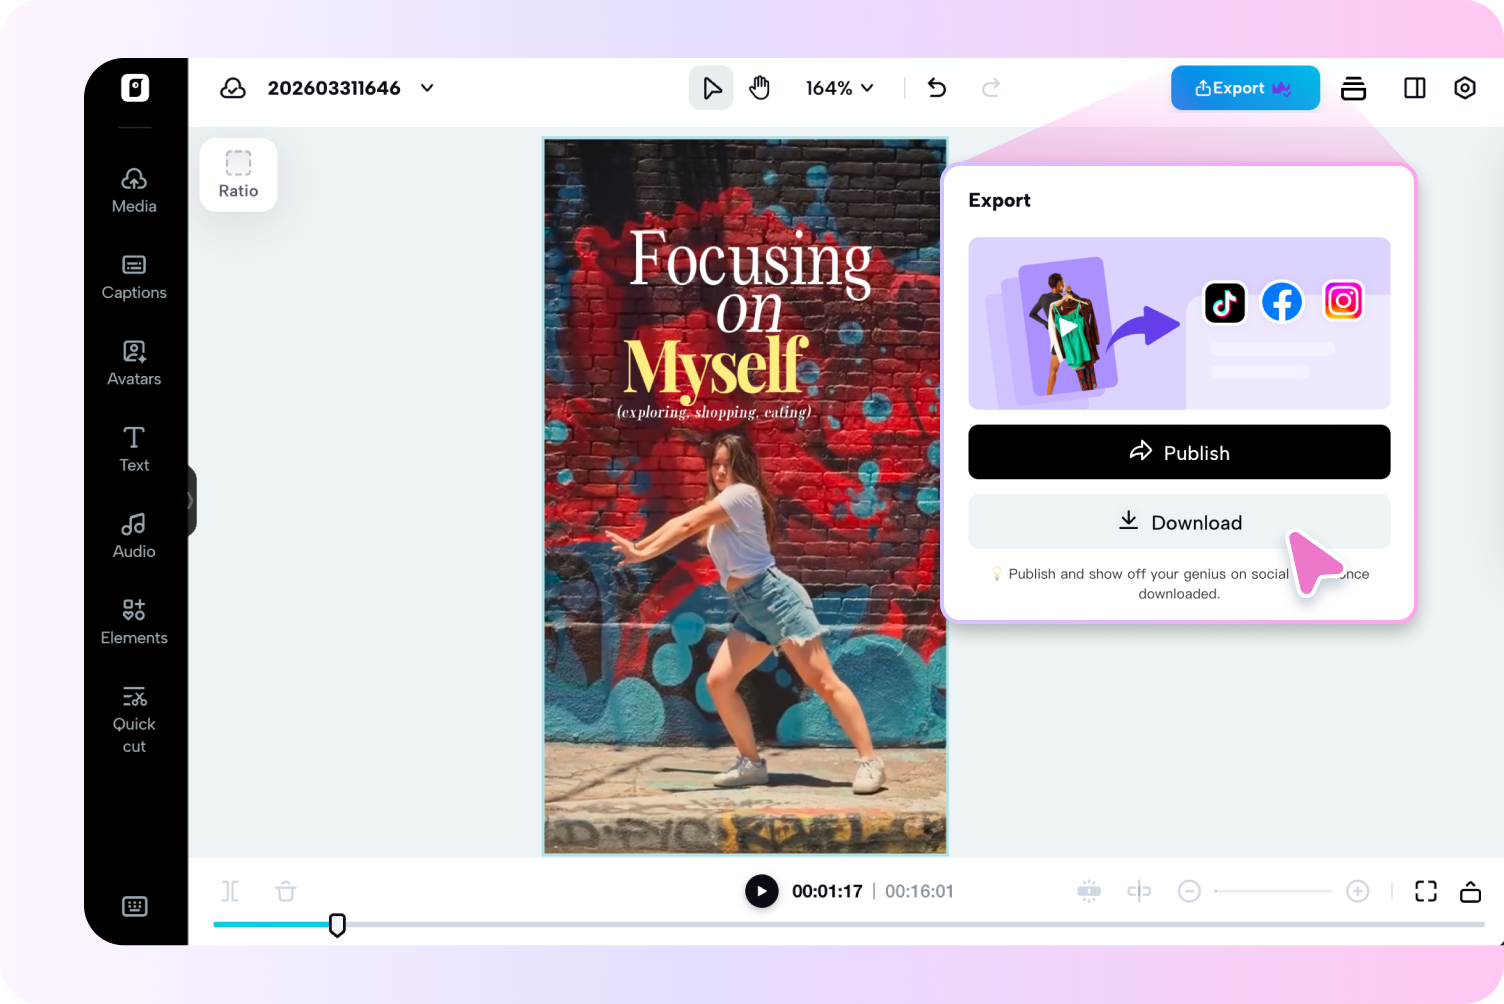Toggle the timeline snapping icon
Screen dimensions: 1504x1004
click(1089, 891)
